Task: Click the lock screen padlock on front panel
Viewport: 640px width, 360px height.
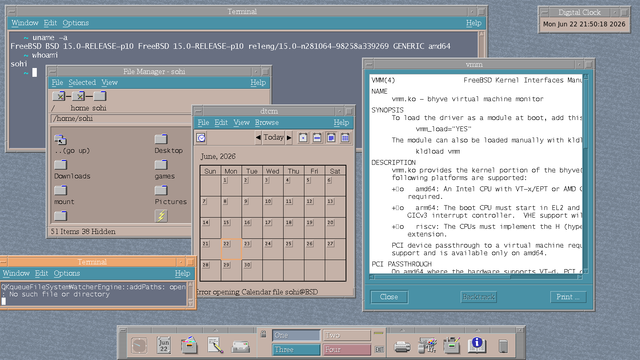Action: point(263,334)
